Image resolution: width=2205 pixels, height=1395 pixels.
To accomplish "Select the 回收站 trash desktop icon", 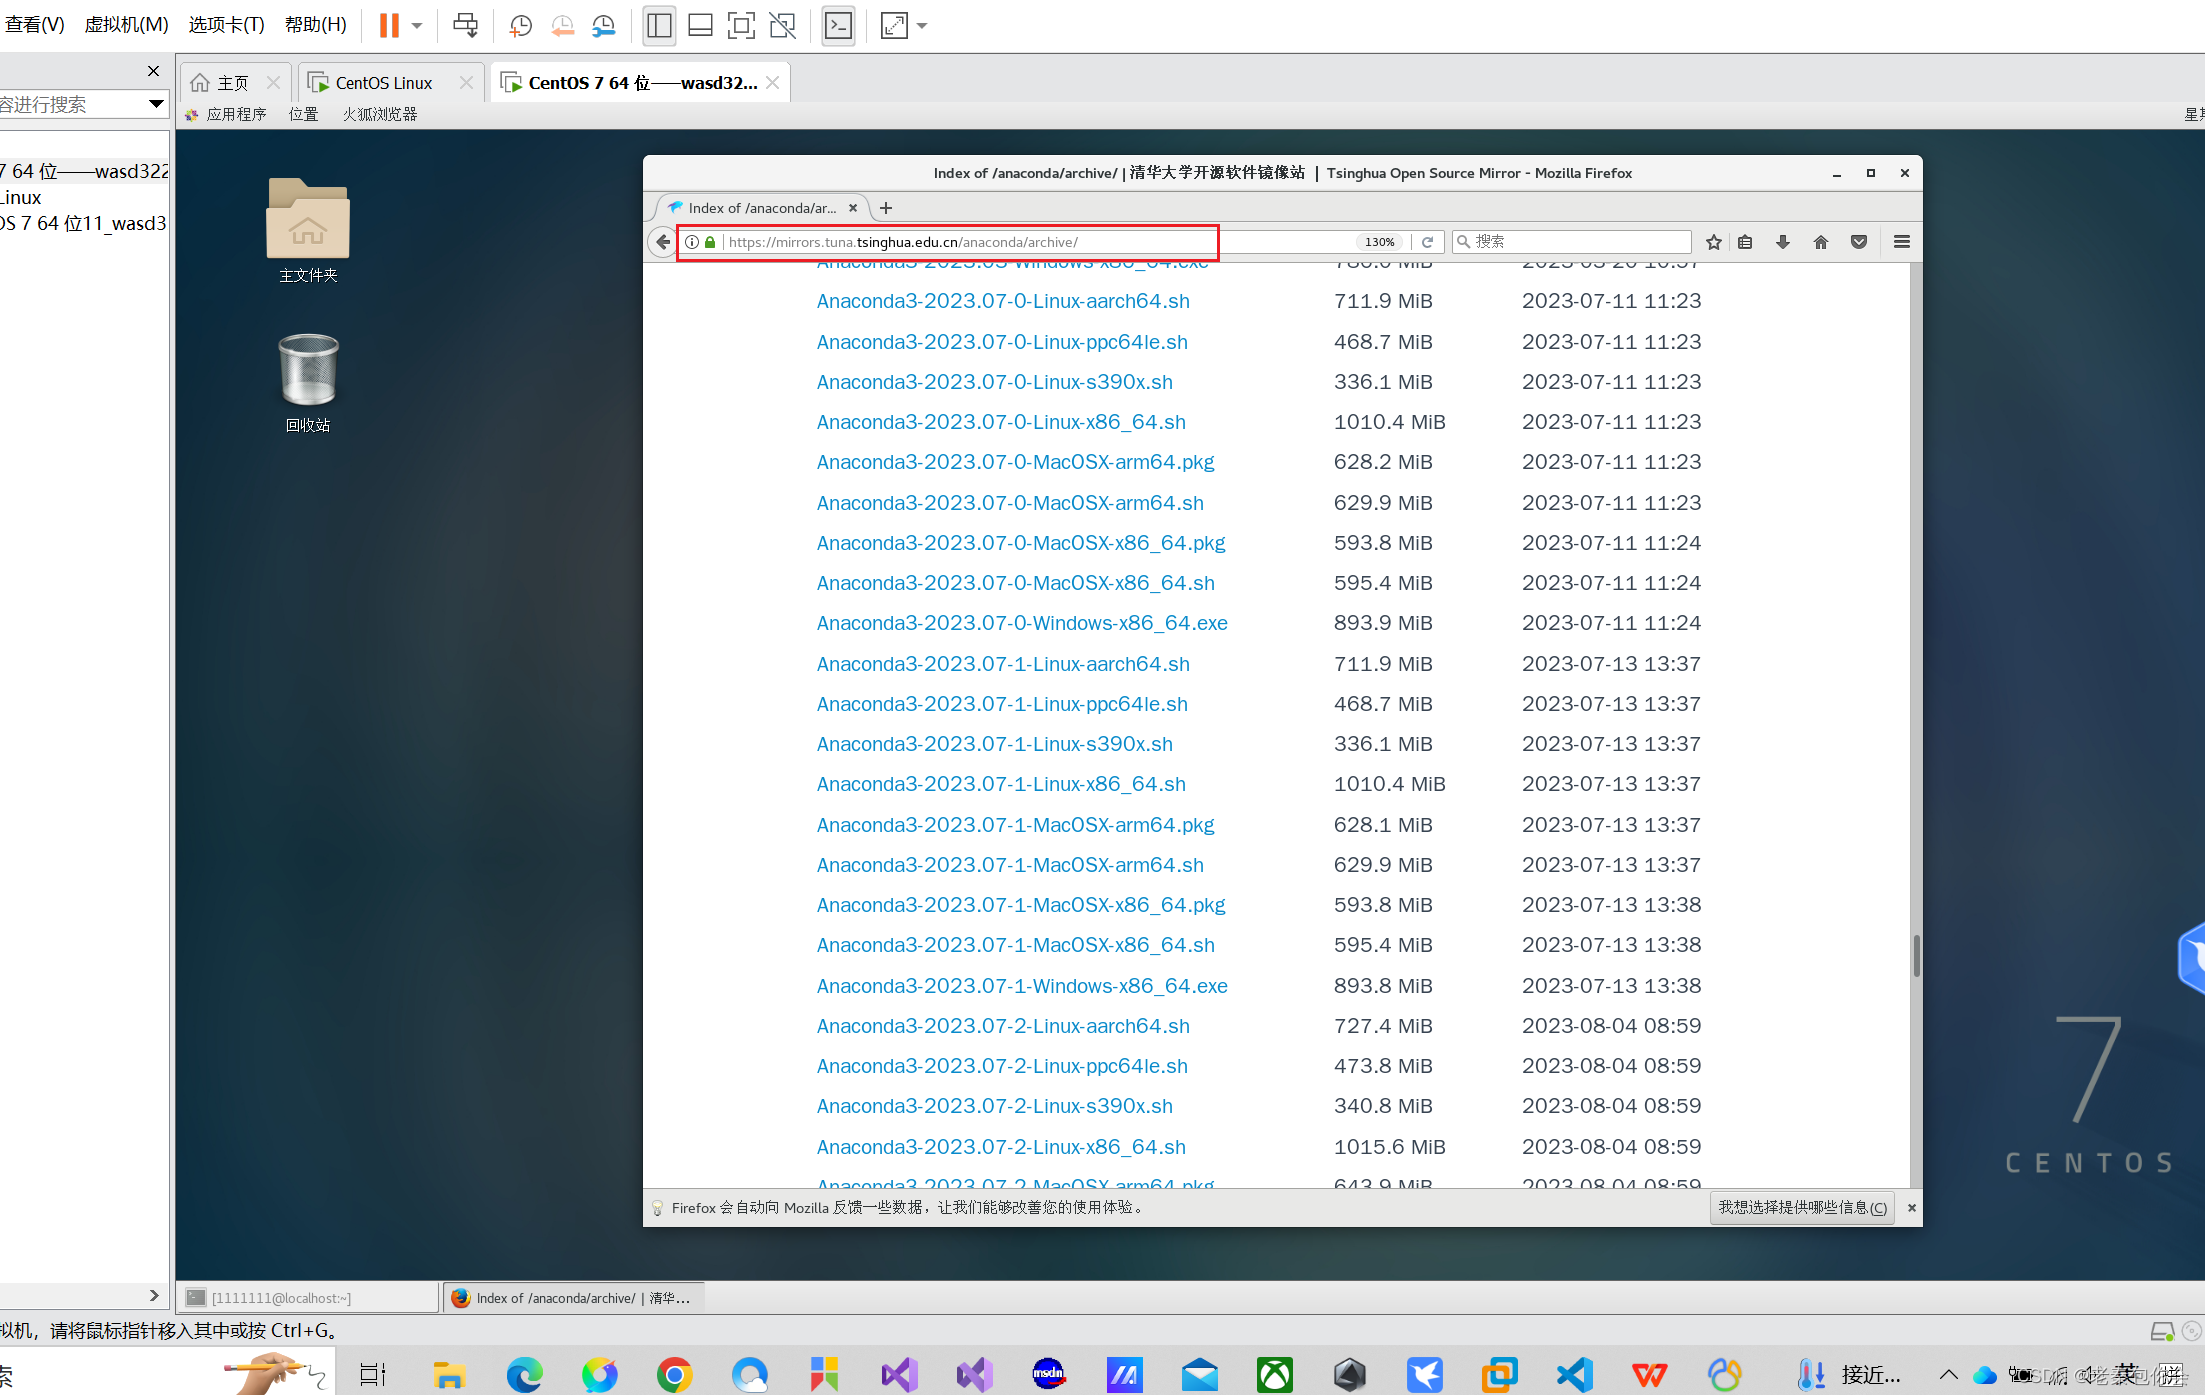I will pyautogui.click(x=308, y=383).
